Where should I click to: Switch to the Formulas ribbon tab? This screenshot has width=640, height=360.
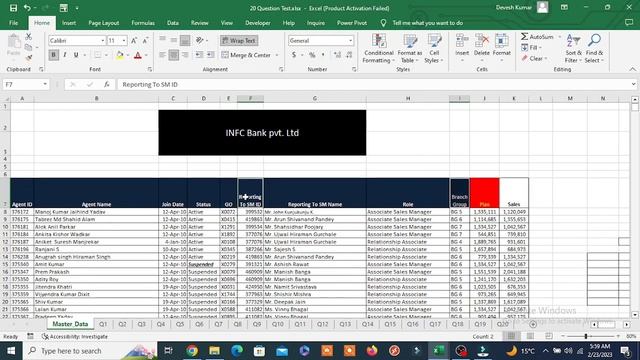143,23
